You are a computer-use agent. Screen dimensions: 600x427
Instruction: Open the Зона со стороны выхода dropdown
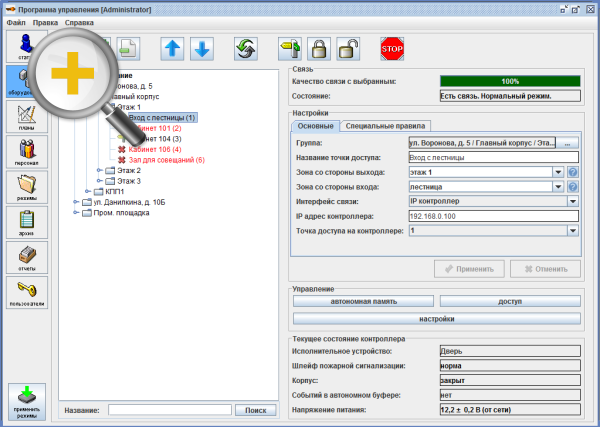pyautogui.click(x=557, y=172)
